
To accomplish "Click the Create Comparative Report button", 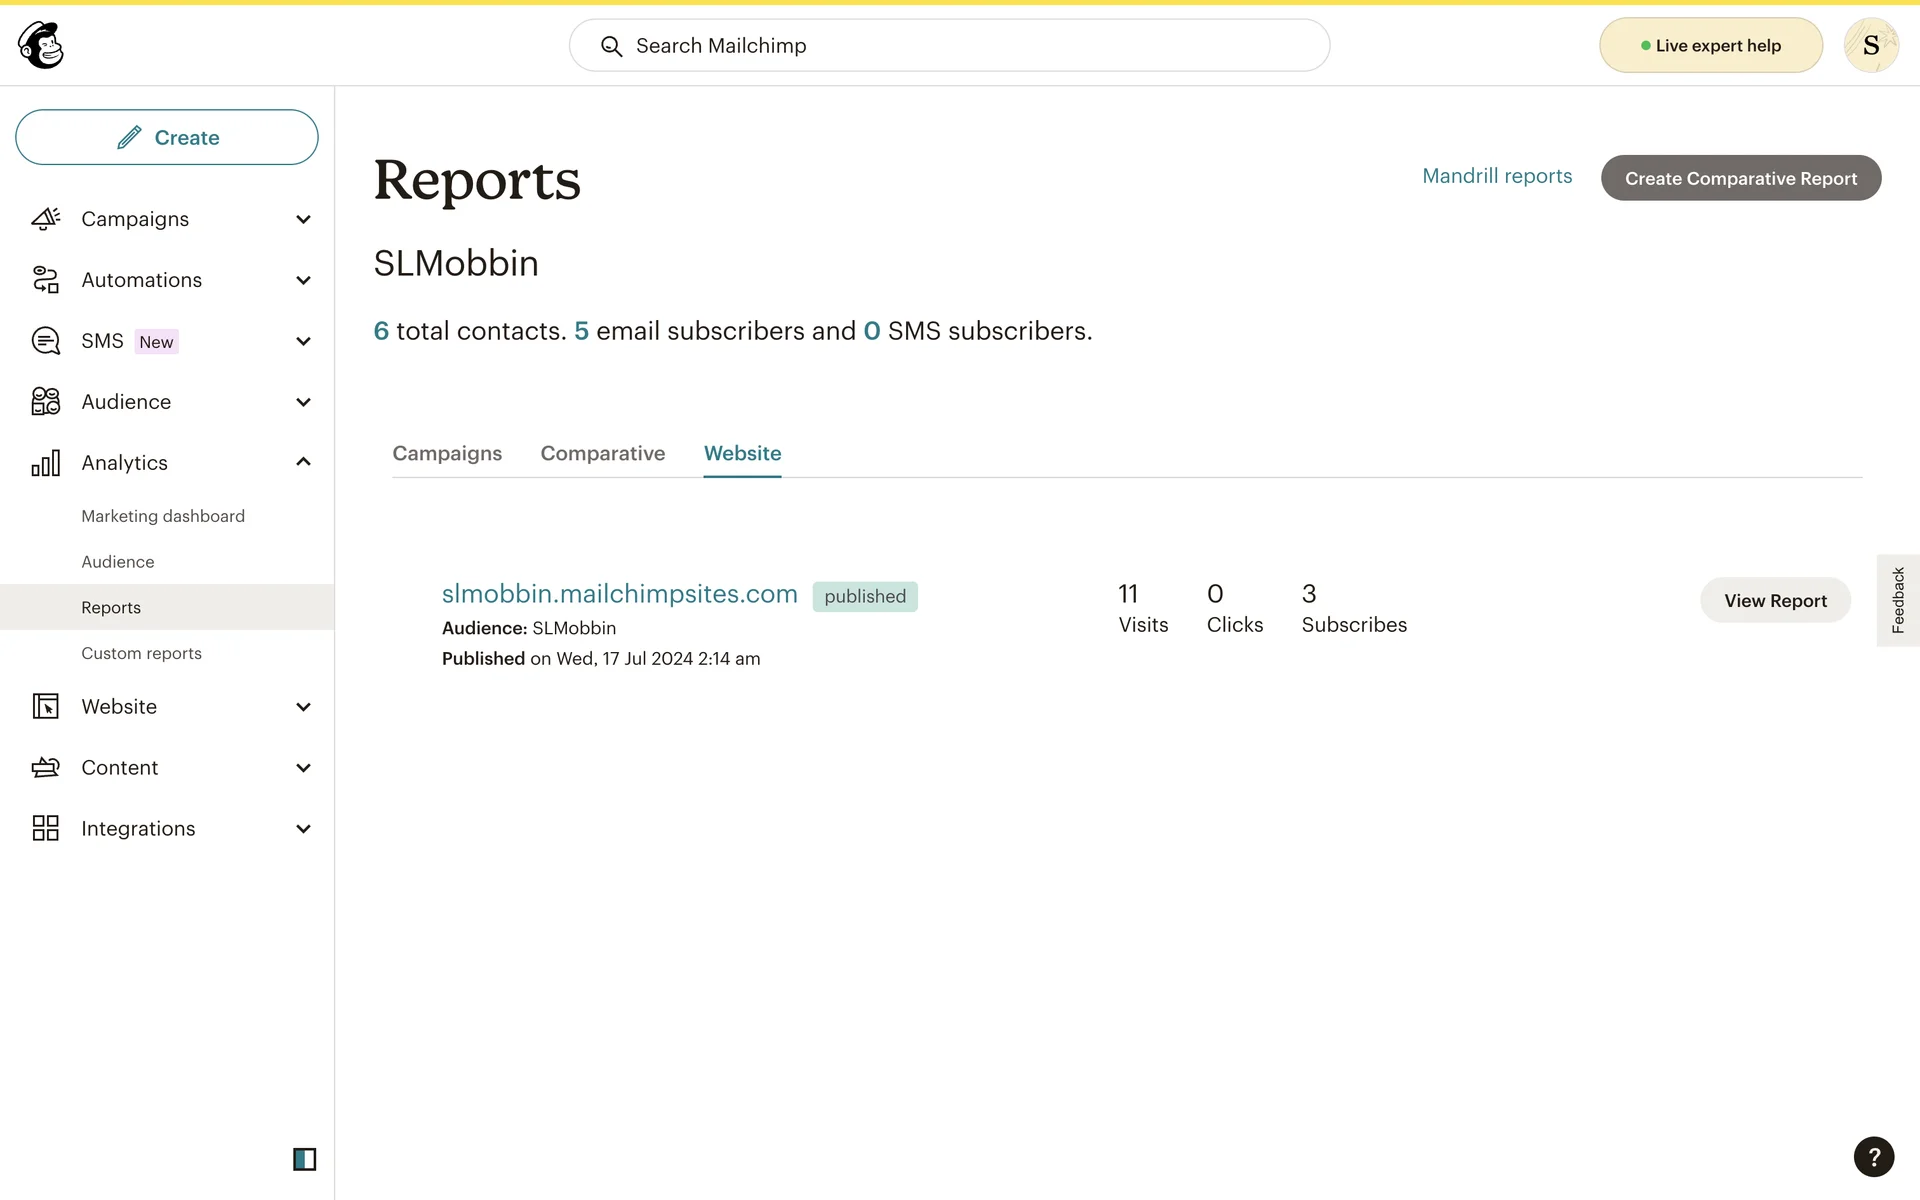I will [x=1740, y=178].
